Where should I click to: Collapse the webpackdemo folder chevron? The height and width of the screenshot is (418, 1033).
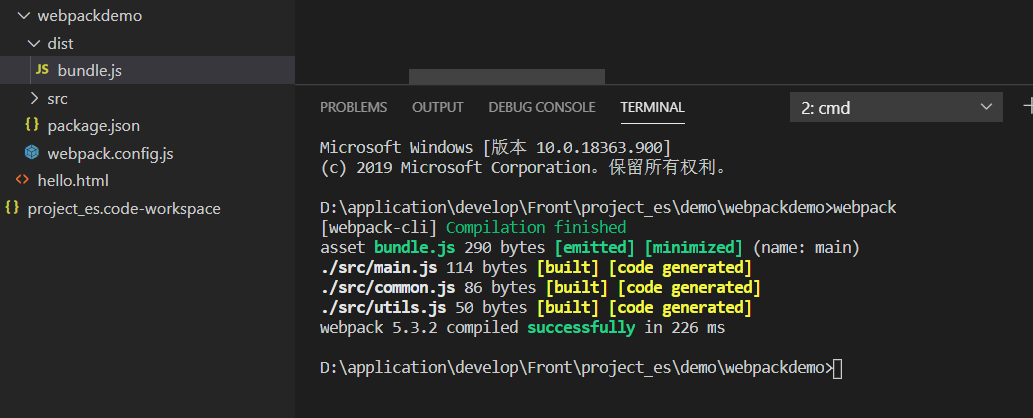pos(25,15)
